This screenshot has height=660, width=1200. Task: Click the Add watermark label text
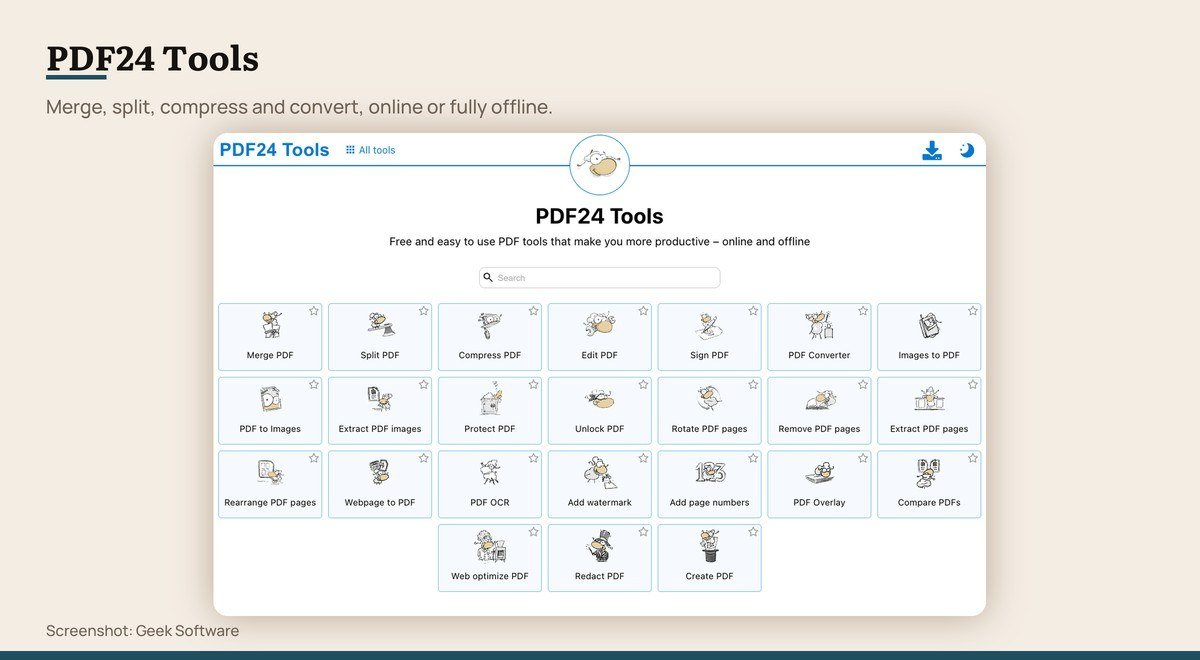click(x=600, y=502)
